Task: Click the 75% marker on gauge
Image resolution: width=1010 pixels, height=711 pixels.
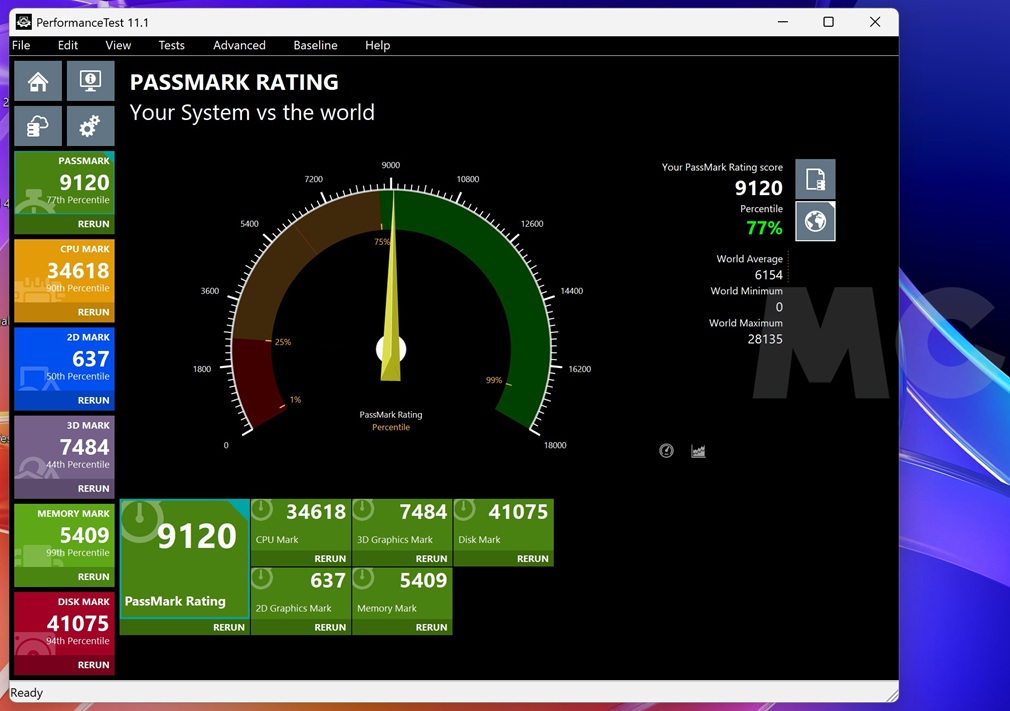Action: pyautogui.click(x=382, y=242)
